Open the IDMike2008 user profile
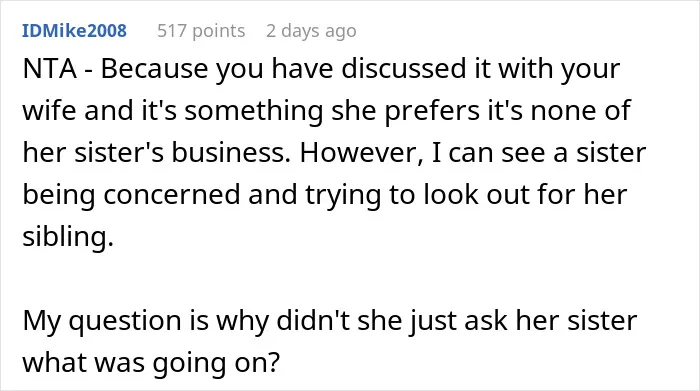Screen dimensions: 700x391 pos(75,31)
